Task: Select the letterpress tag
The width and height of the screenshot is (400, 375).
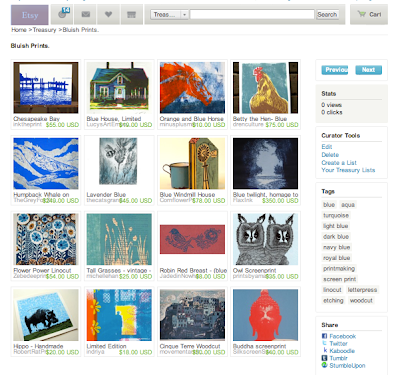Action: (362, 290)
